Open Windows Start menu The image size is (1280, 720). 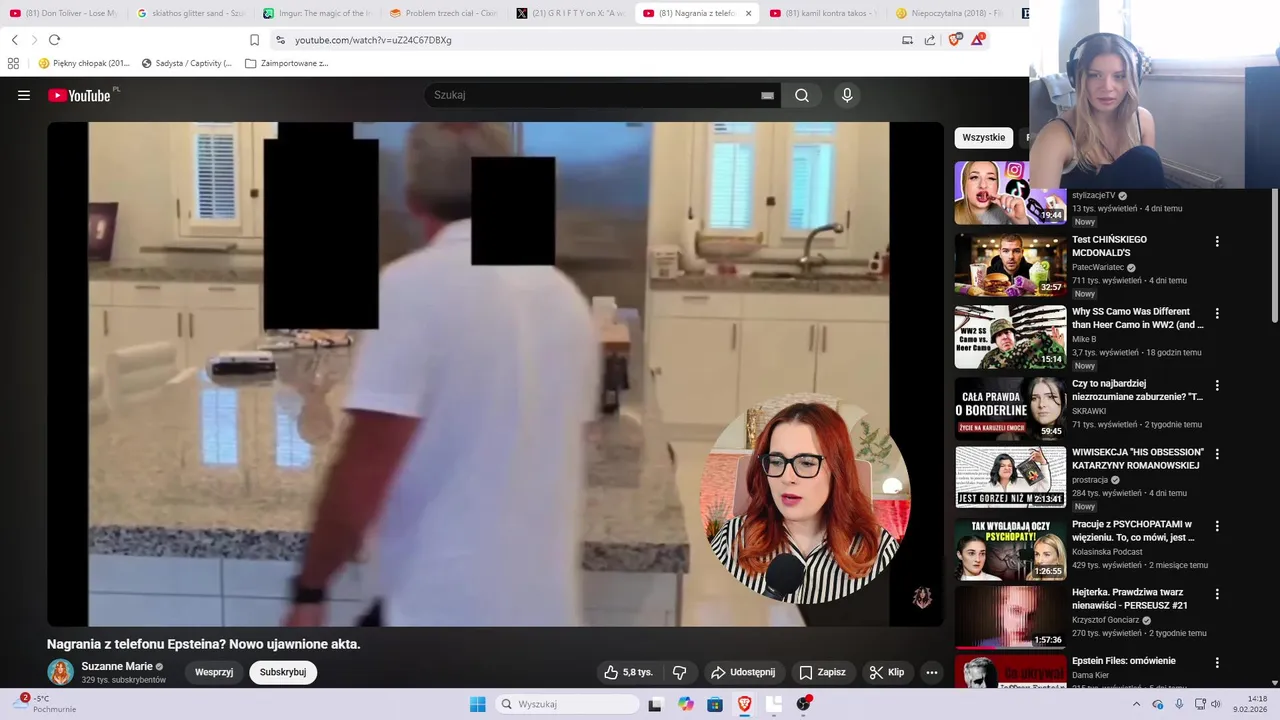(478, 704)
